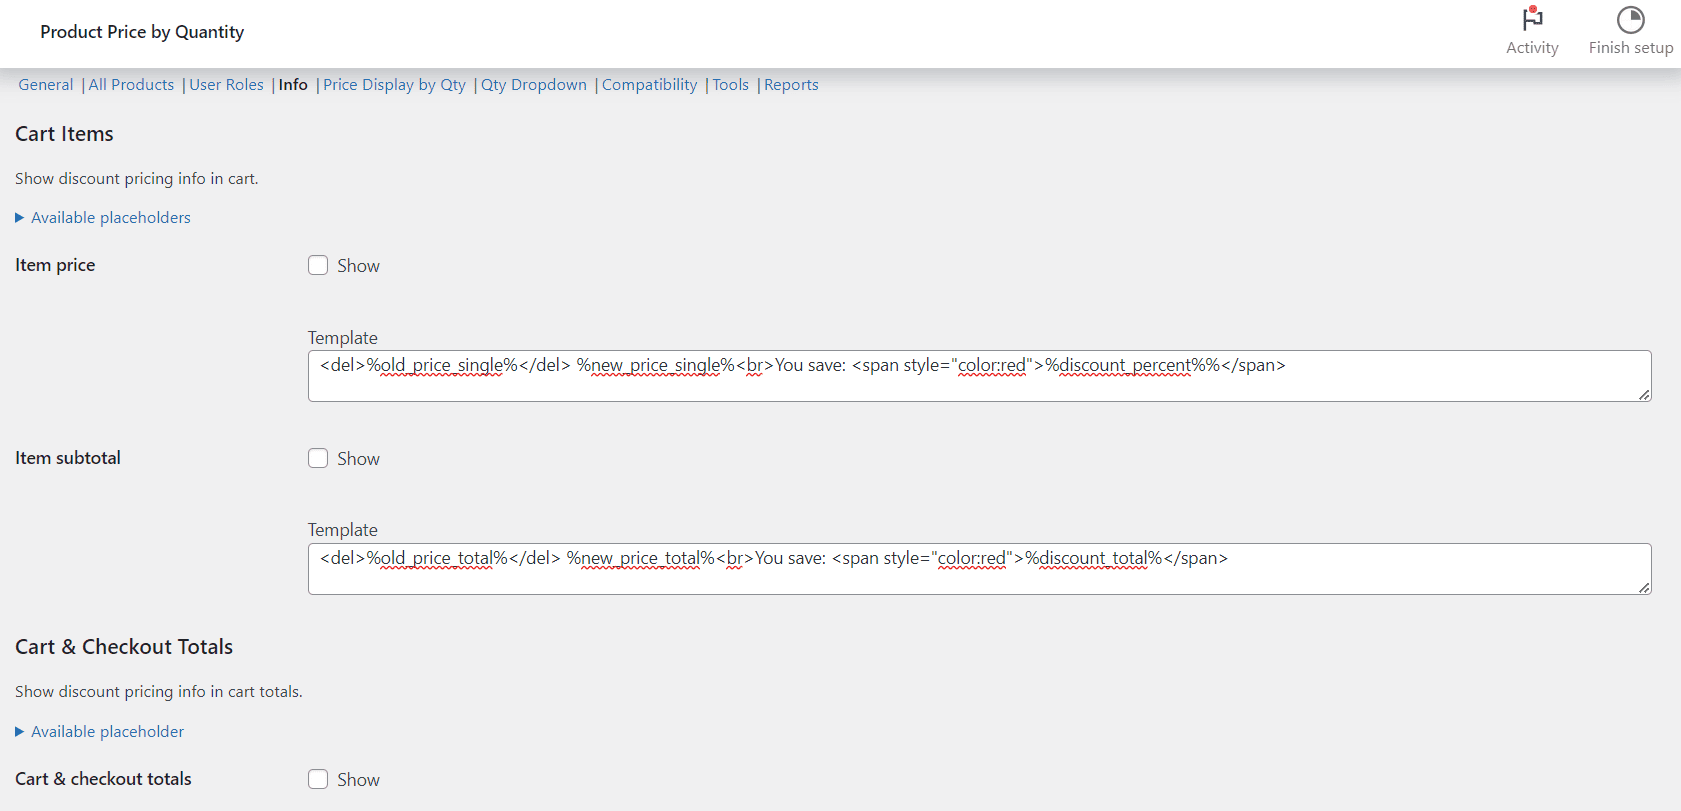1681x811 pixels.
Task: Click the Cart Items heading
Action: (x=64, y=134)
